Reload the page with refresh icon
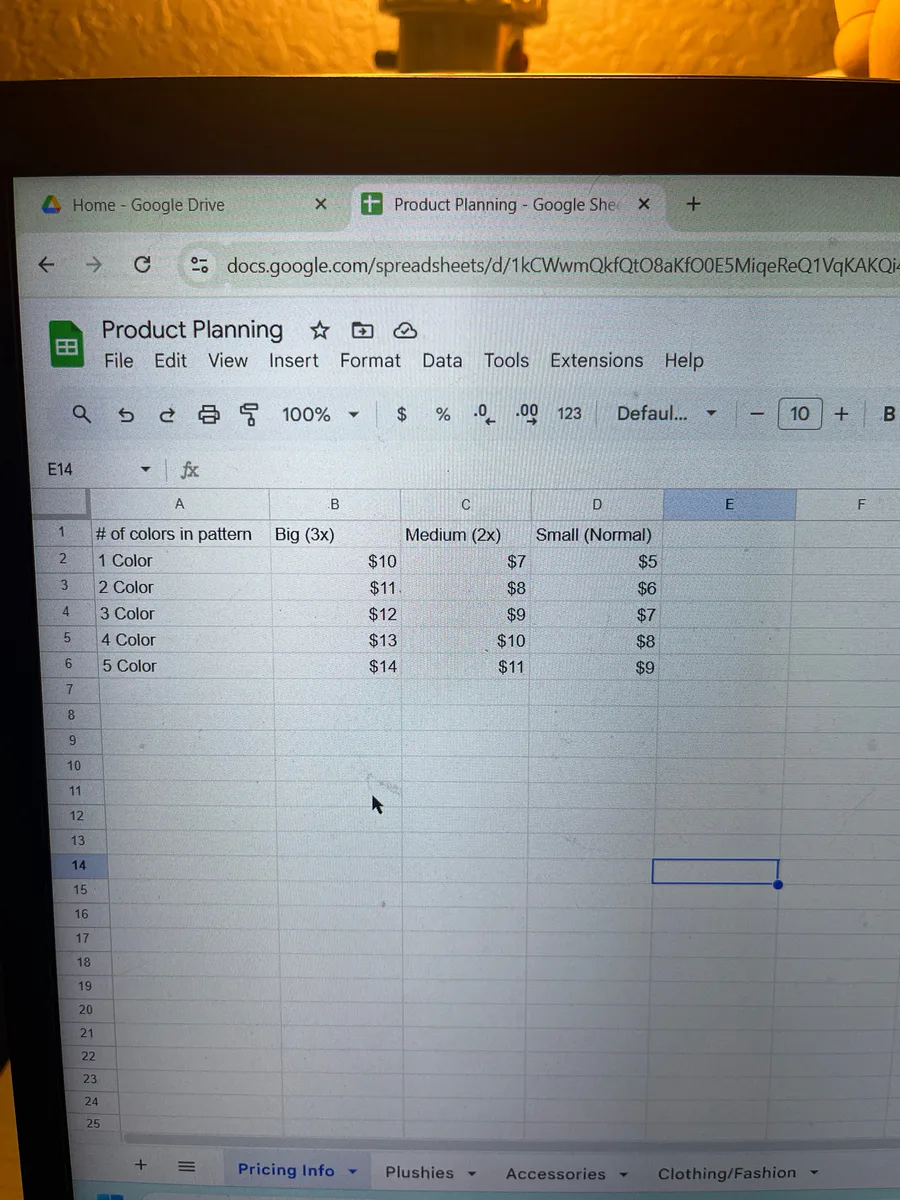Viewport: 900px width, 1200px height. 143,265
